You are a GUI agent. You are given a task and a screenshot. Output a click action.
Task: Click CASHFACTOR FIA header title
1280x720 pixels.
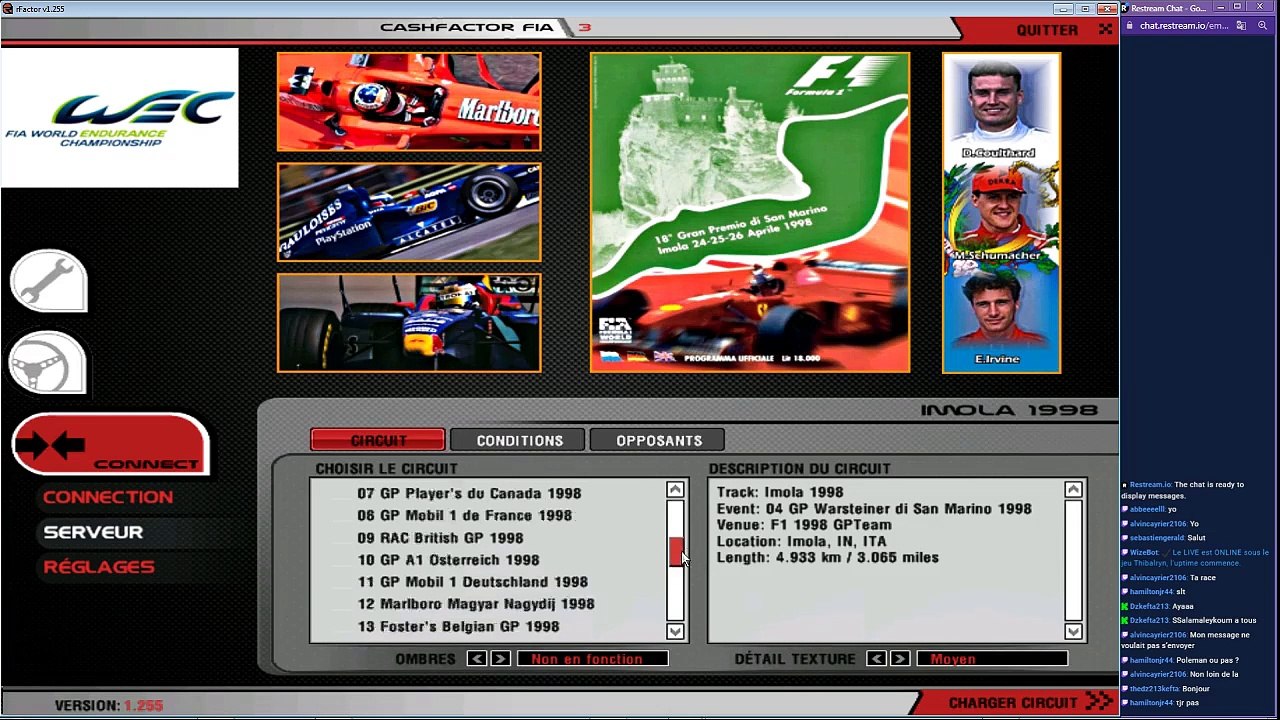467,27
